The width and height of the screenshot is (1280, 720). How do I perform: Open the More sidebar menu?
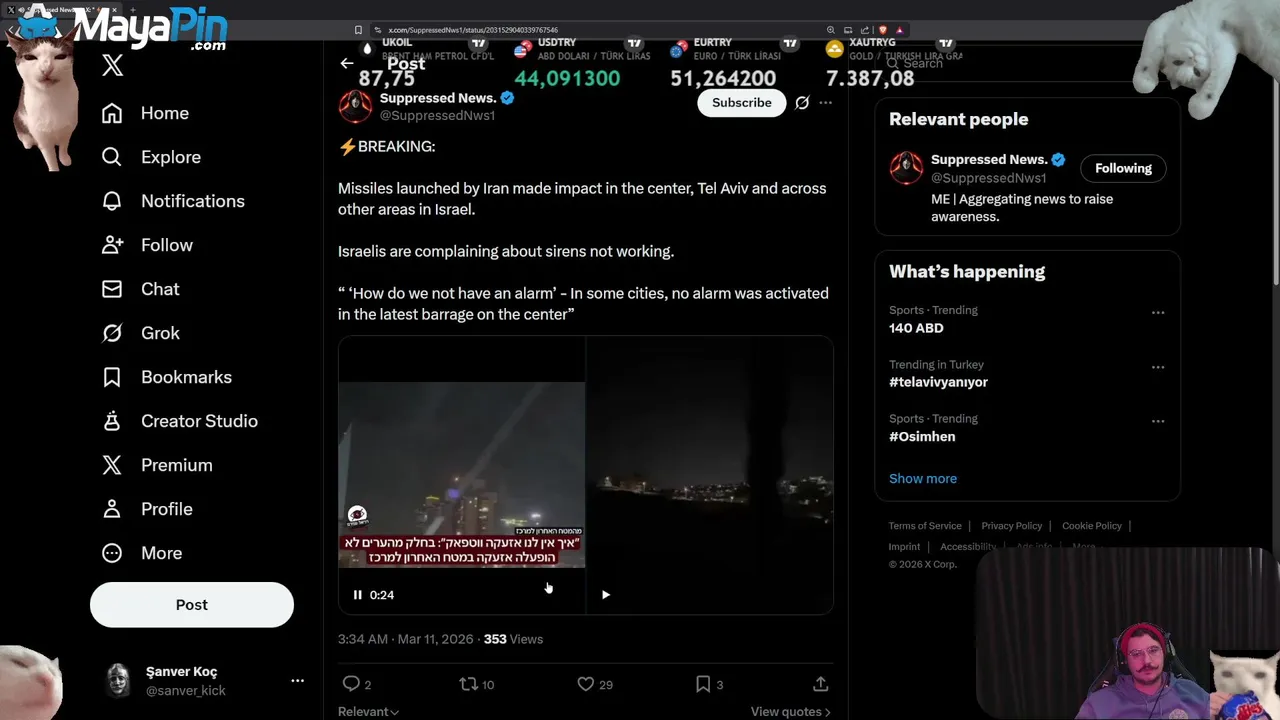coord(142,553)
